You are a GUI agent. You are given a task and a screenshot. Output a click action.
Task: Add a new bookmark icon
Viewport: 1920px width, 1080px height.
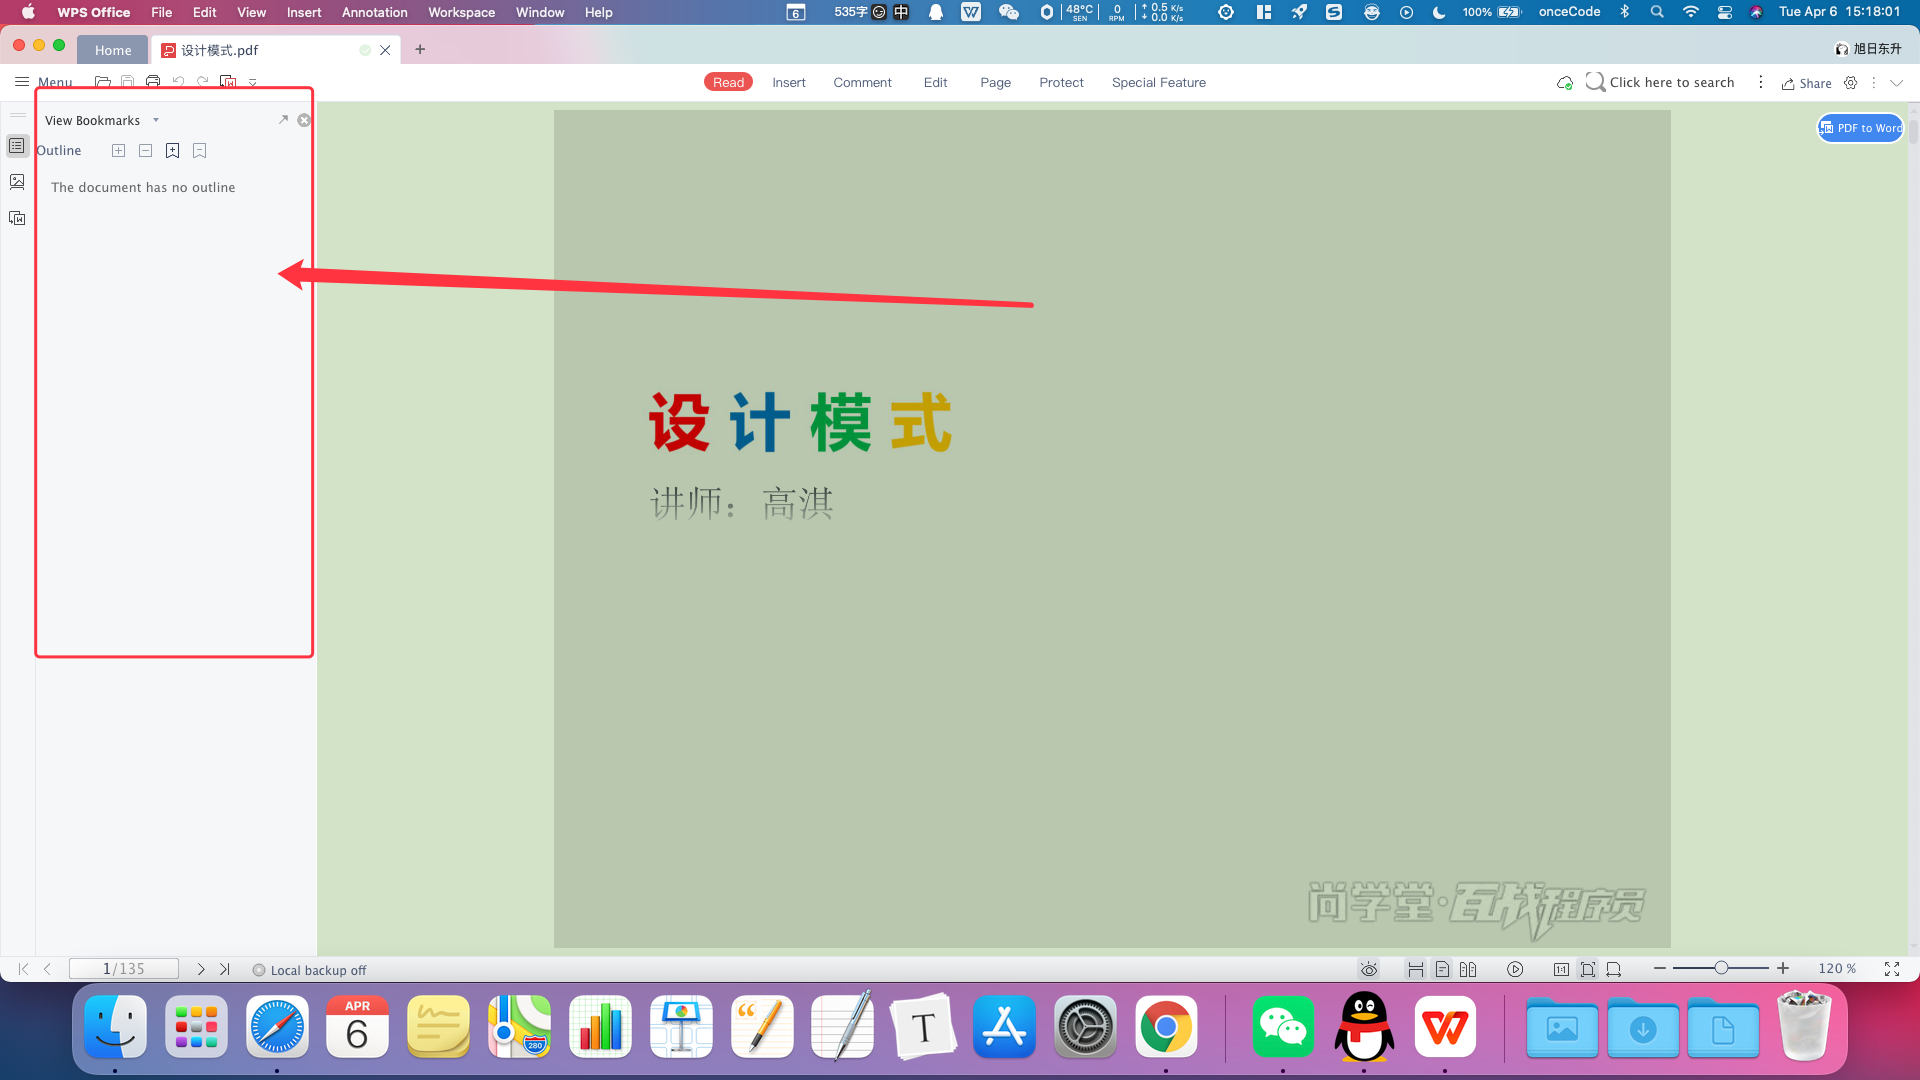(x=172, y=151)
